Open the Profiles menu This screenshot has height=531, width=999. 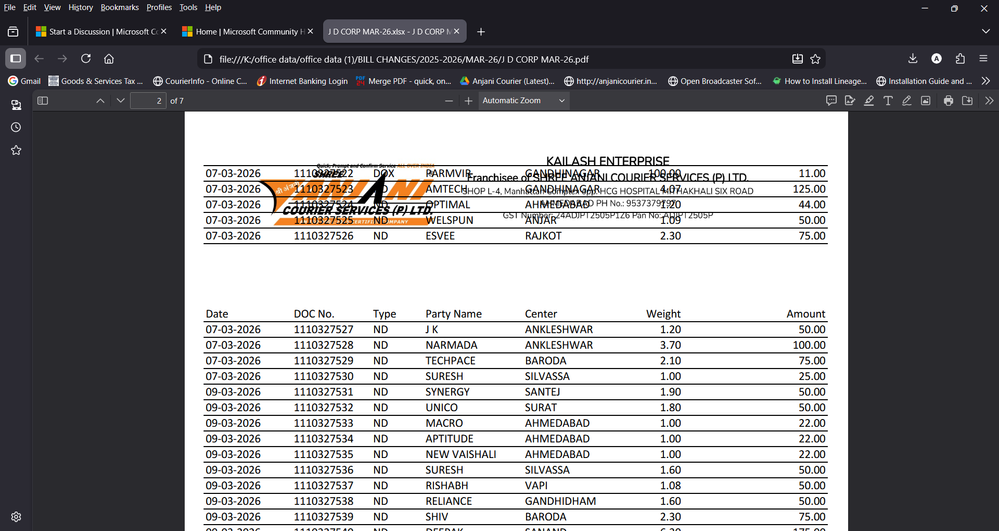(x=159, y=8)
